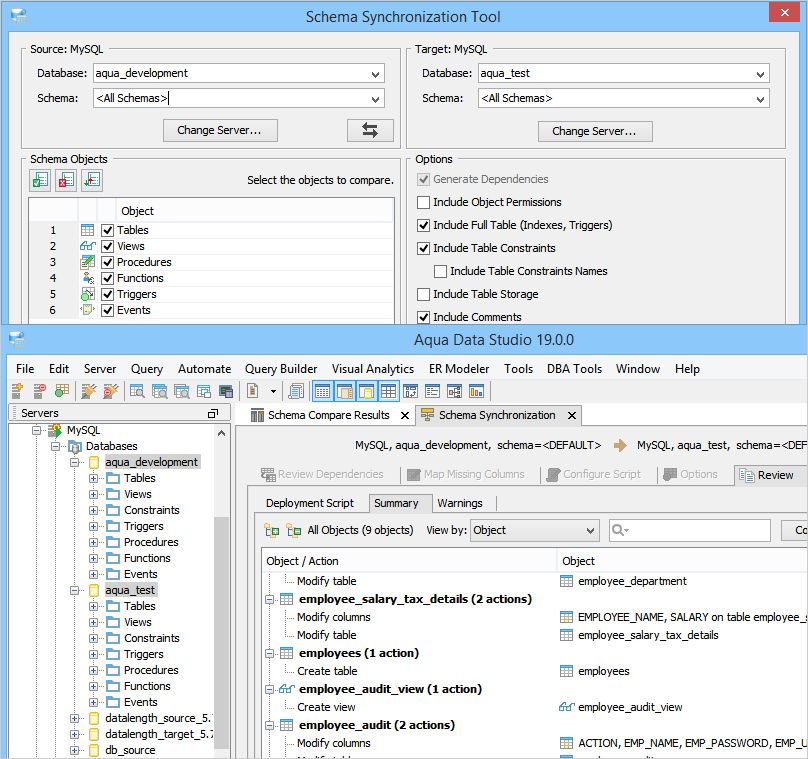Expand the db_source database node
The height and width of the screenshot is (759, 808).
75,750
